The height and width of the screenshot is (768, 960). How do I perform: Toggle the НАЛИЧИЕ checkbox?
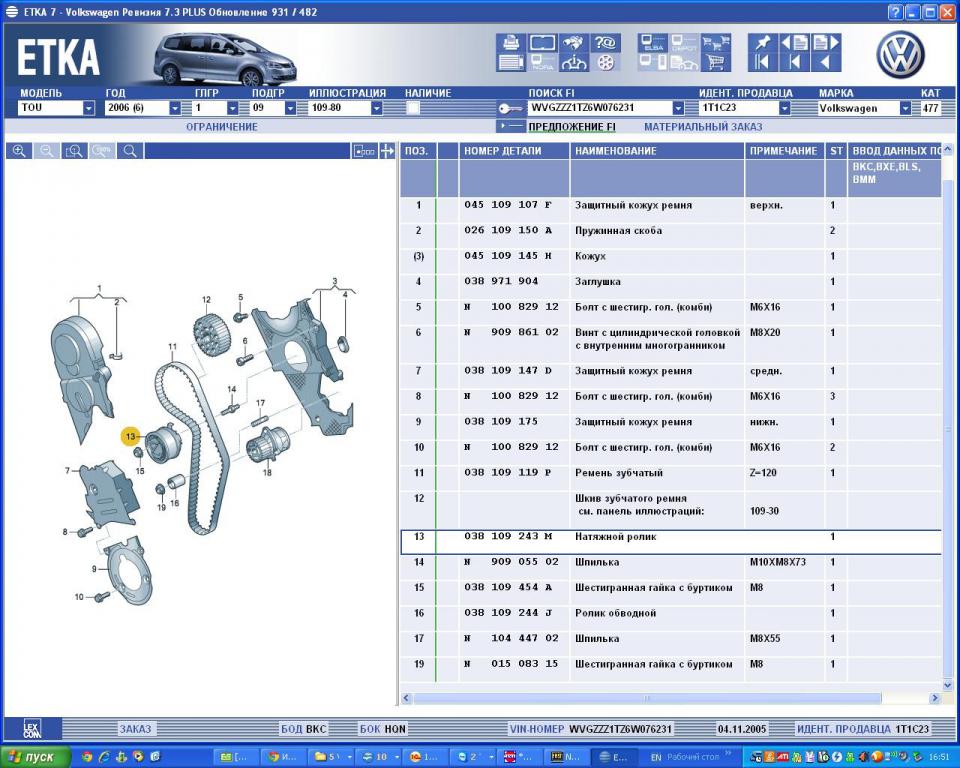(x=413, y=108)
